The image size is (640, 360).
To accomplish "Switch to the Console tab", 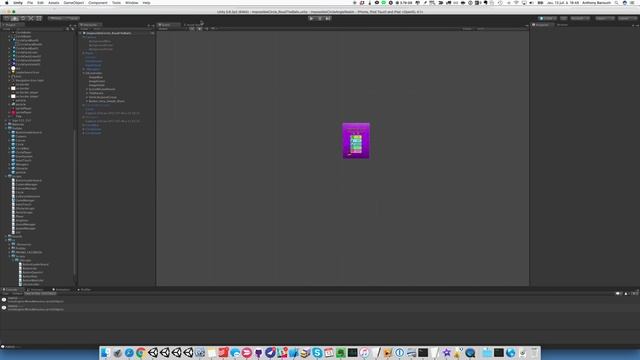I will (11, 289).
